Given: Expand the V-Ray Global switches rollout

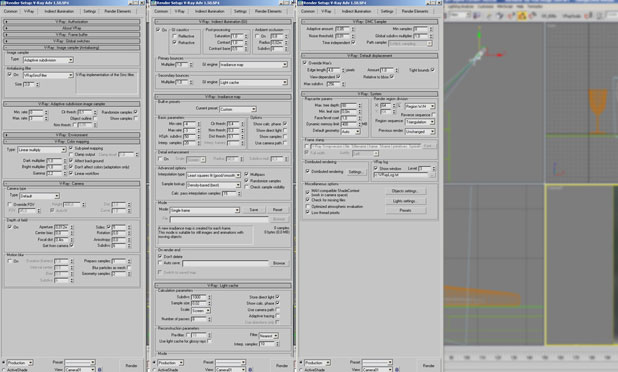Looking at the screenshot, I should click(x=72, y=41).
